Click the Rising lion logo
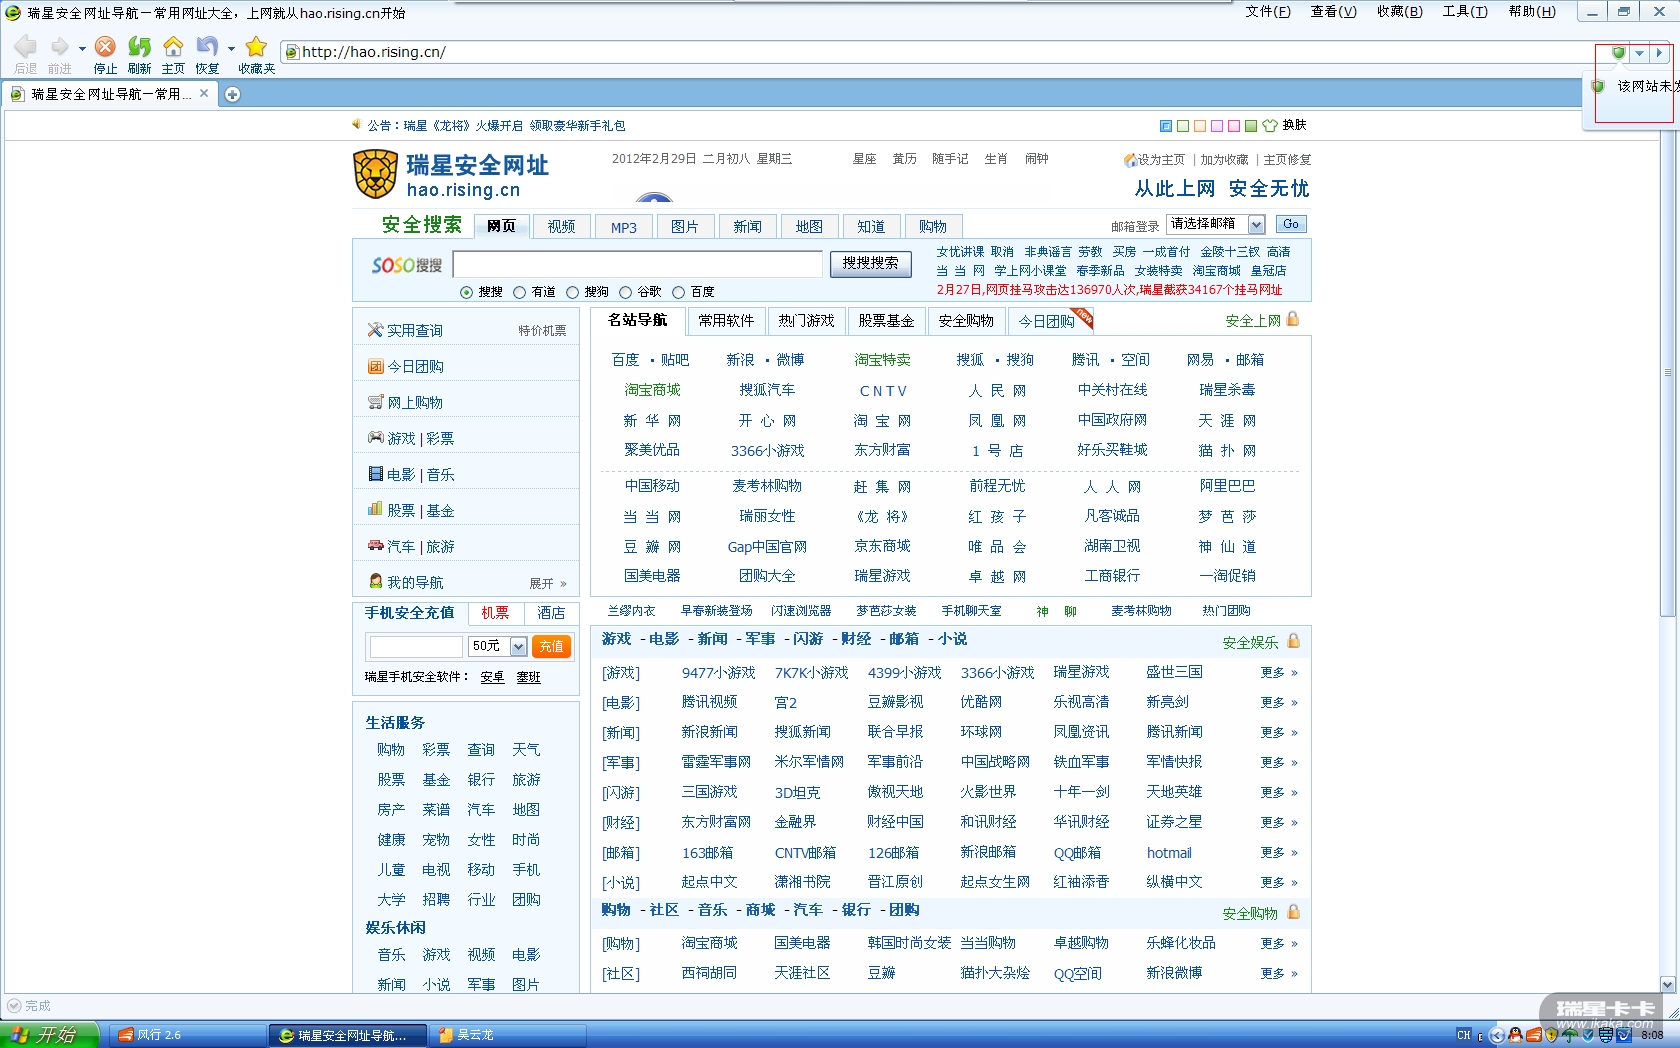1680x1048 pixels. coord(376,175)
